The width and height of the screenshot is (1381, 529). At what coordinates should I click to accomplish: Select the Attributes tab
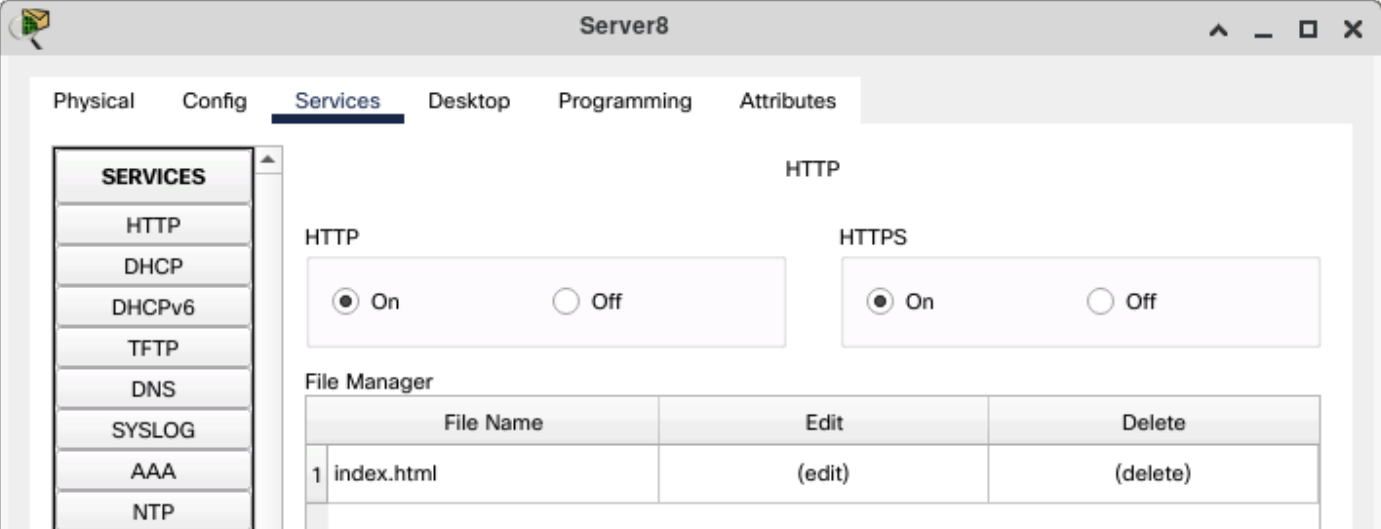[x=787, y=101]
